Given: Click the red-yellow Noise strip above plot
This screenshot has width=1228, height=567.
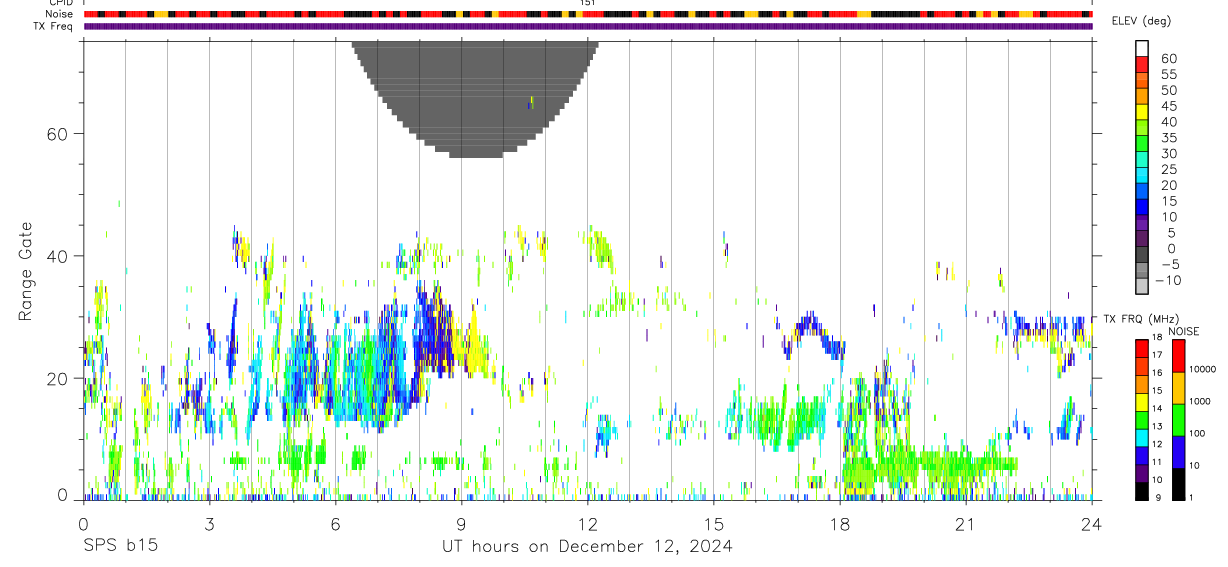Looking at the screenshot, I should [588, 14].
